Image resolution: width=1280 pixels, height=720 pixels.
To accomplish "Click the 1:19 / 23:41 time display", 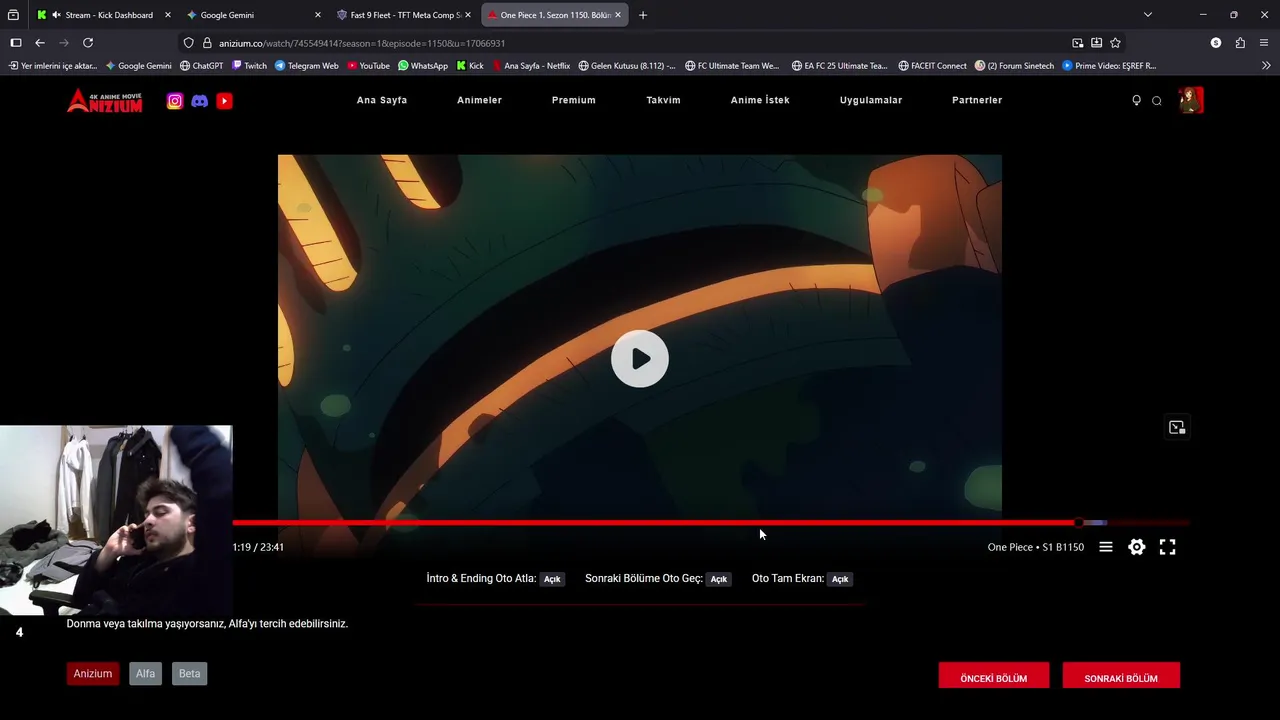I will click(258, 547).
